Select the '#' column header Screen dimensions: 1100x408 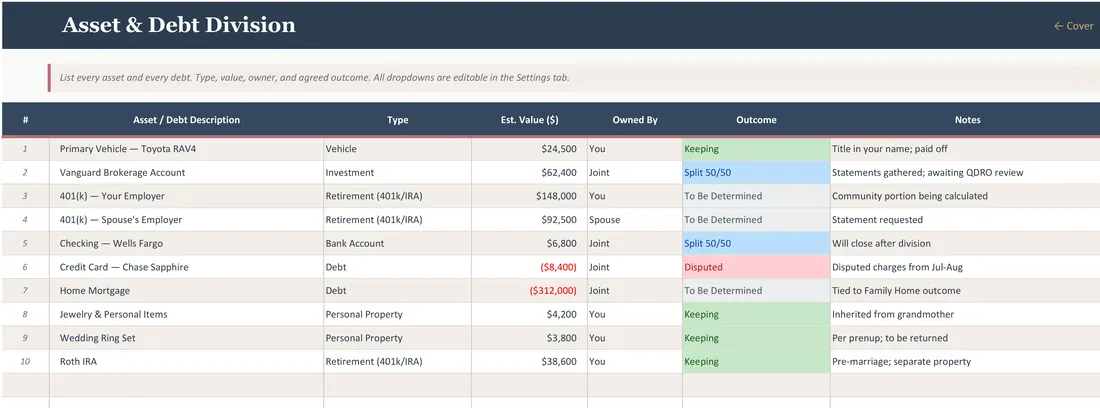(x=25, y=120)
